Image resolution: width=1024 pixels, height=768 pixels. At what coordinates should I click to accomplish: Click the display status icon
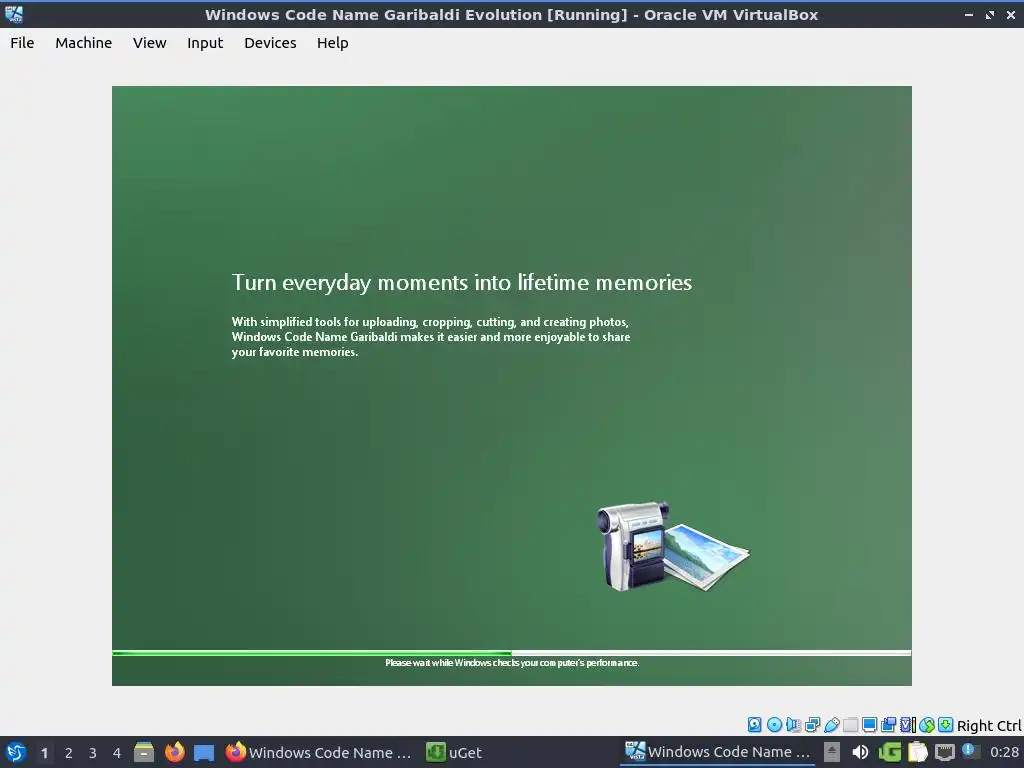coord(870,724)
